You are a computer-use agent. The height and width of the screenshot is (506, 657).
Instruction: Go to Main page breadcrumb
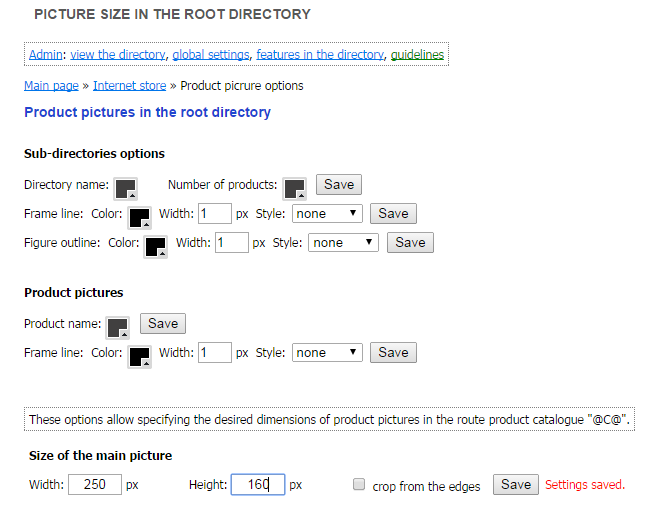[x=51, y=85]
